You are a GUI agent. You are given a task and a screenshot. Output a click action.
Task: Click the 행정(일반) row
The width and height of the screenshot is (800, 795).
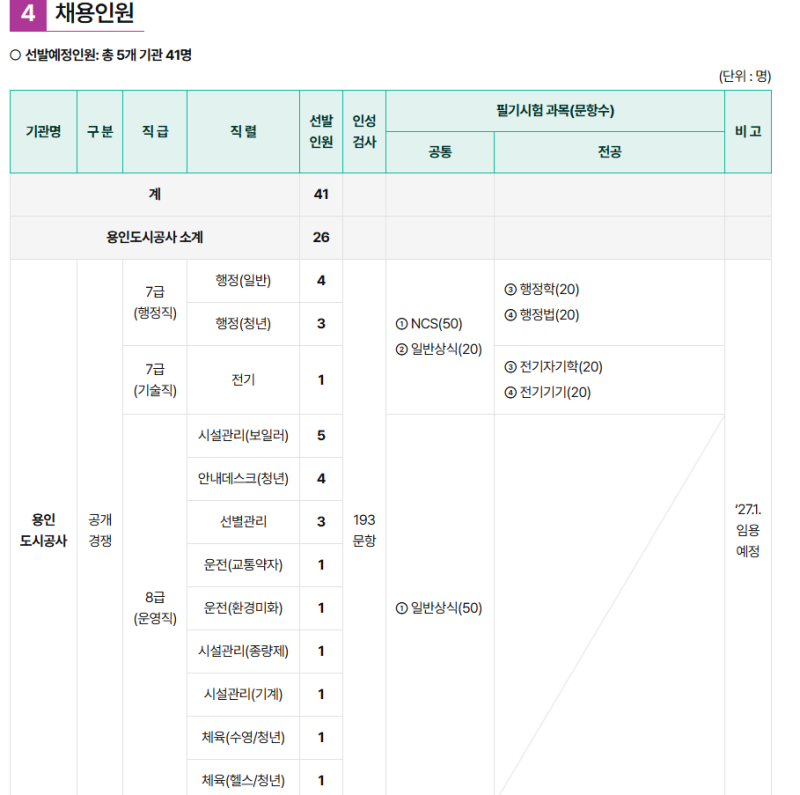pyautogui.click(x=243, y=281)
